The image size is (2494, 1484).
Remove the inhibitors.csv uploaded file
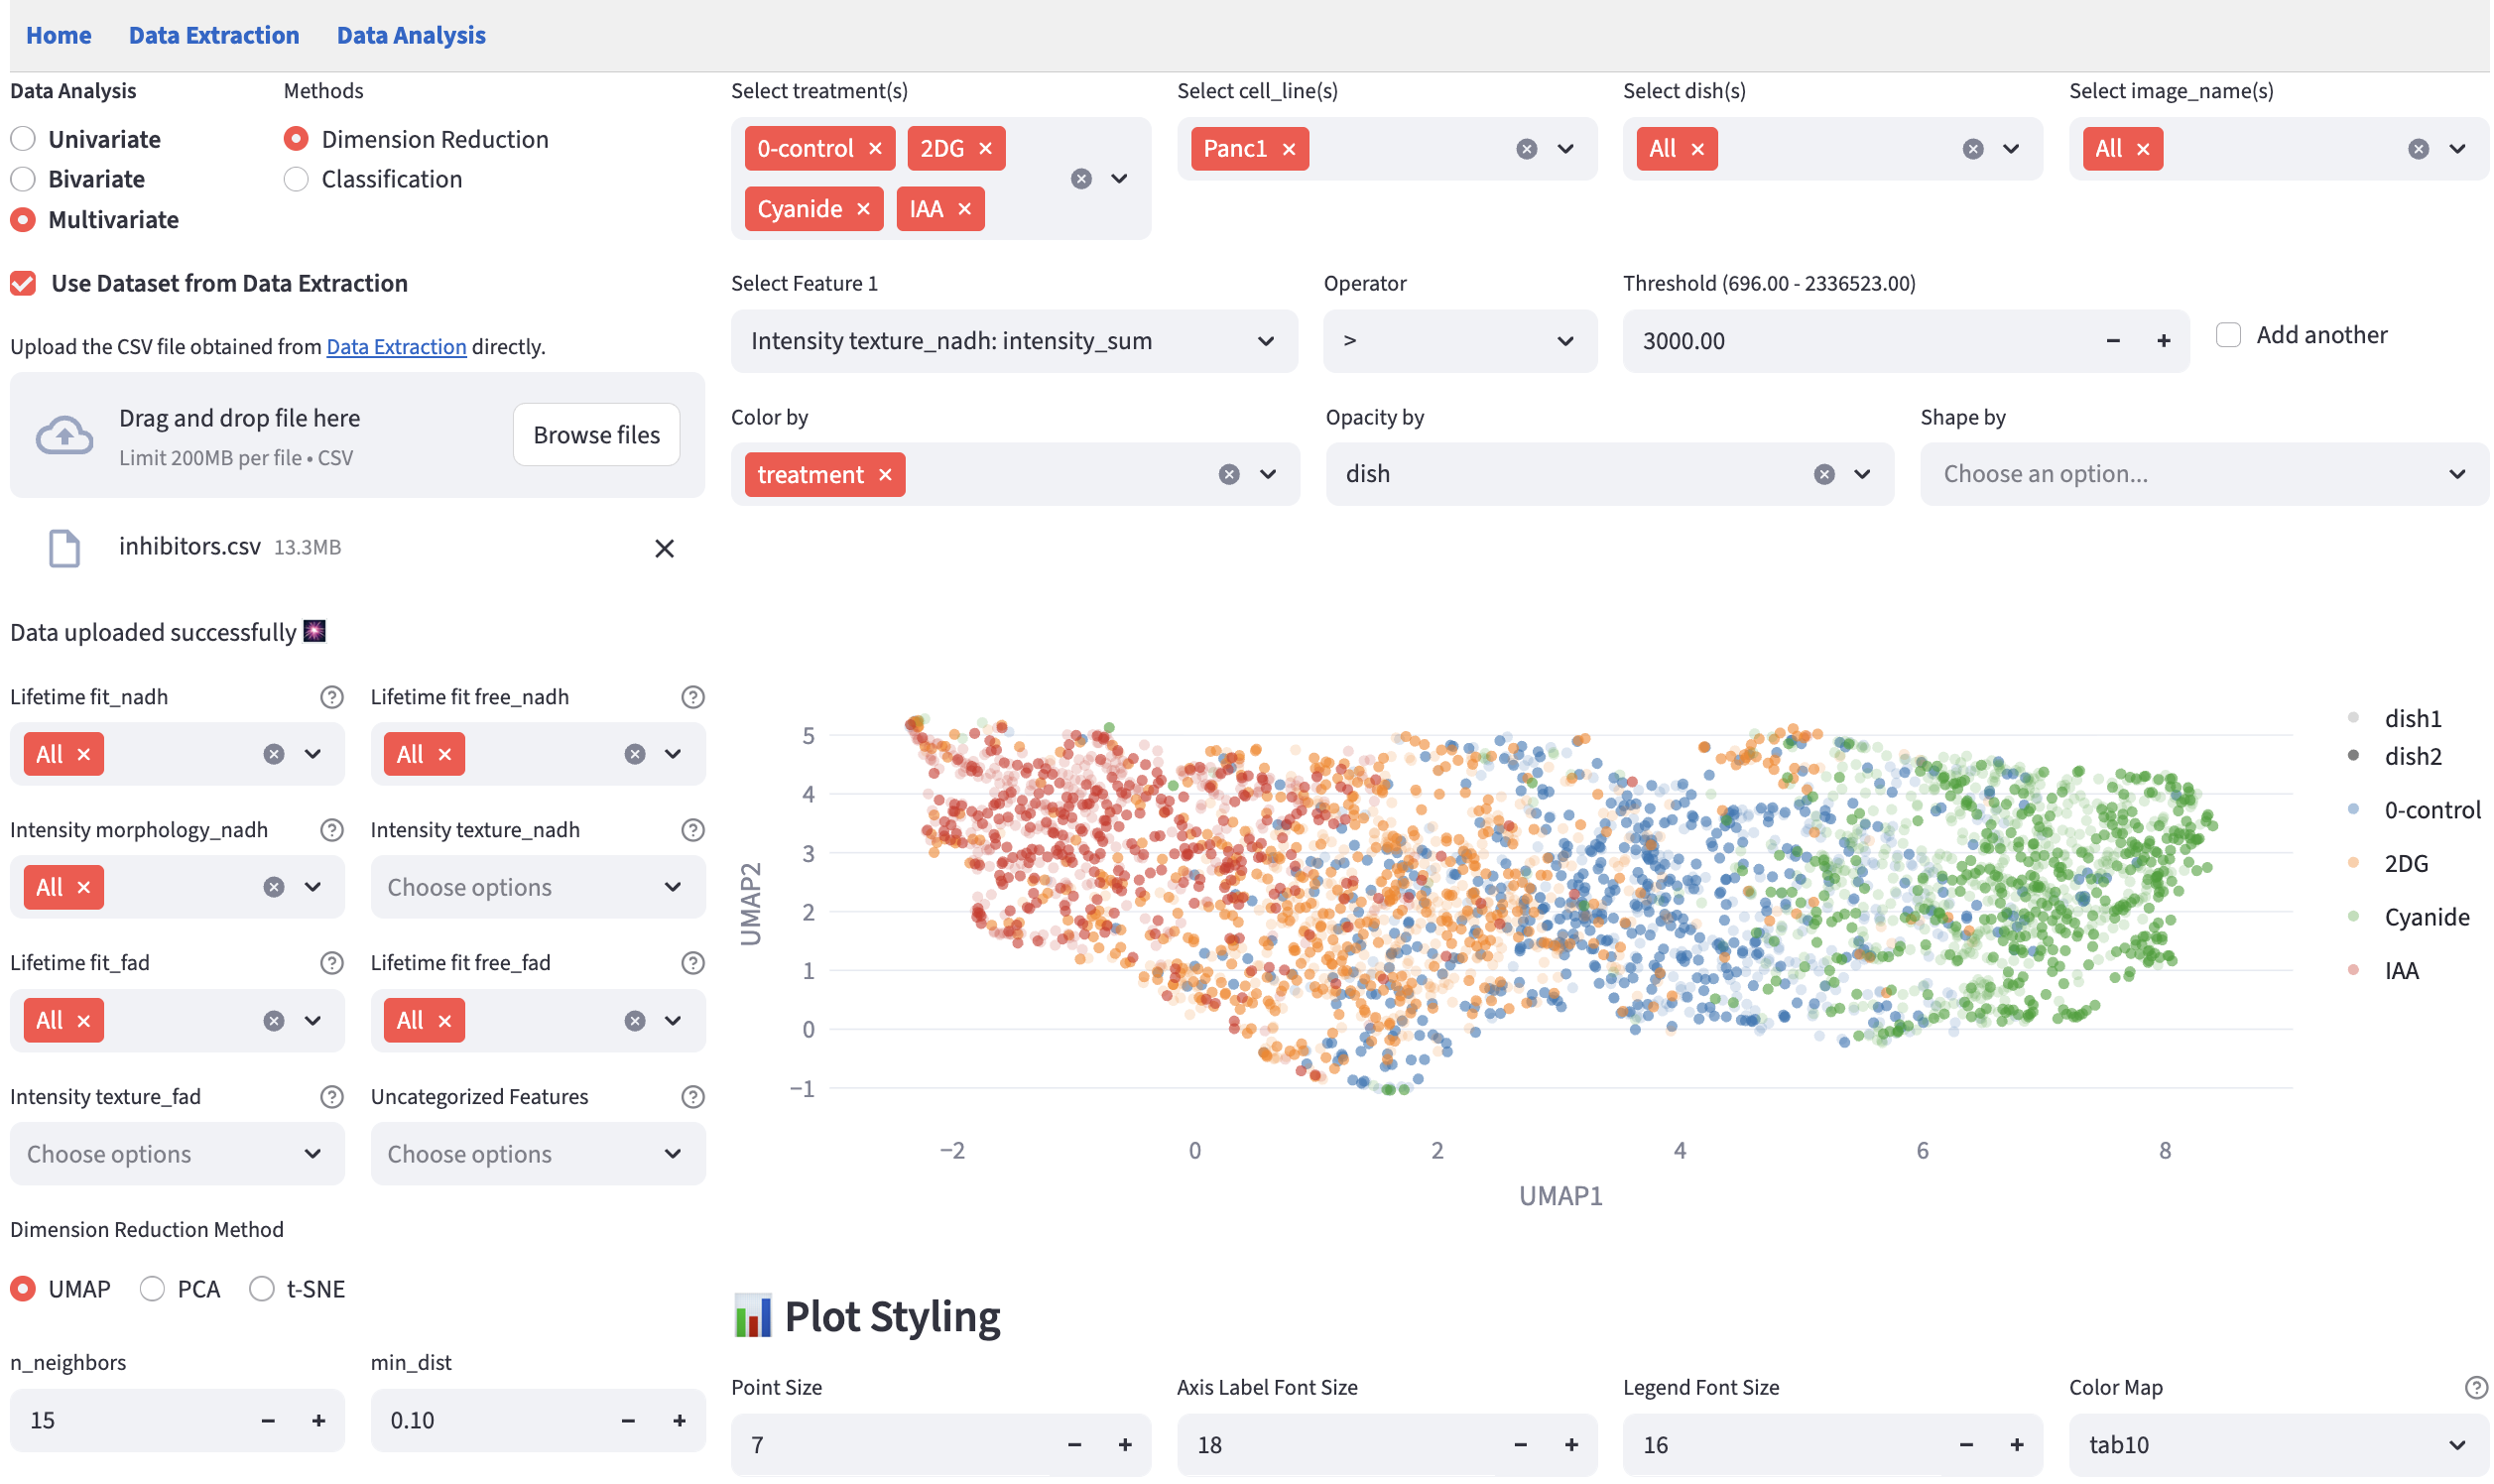click(664, 548)
